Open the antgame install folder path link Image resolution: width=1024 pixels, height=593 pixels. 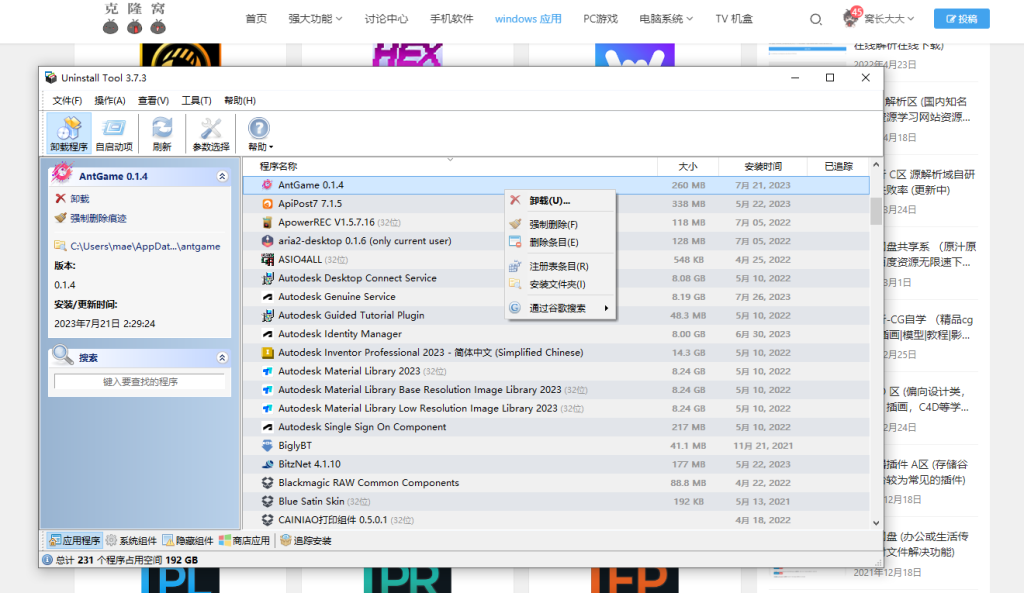[x=145, y=246]
